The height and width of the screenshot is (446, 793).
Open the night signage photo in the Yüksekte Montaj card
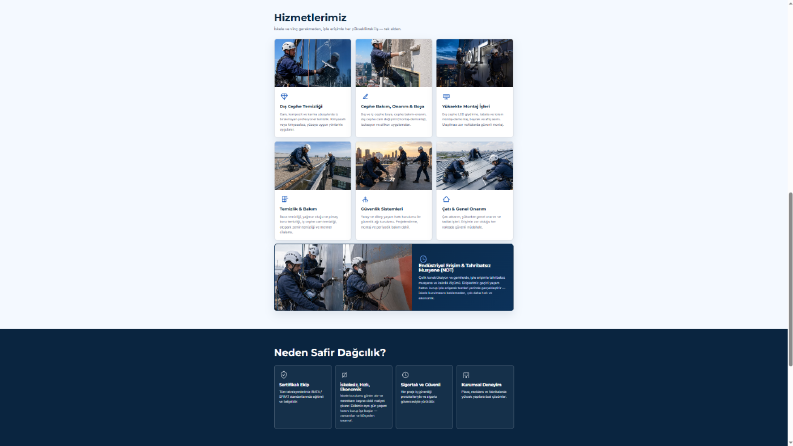point(474,63)
